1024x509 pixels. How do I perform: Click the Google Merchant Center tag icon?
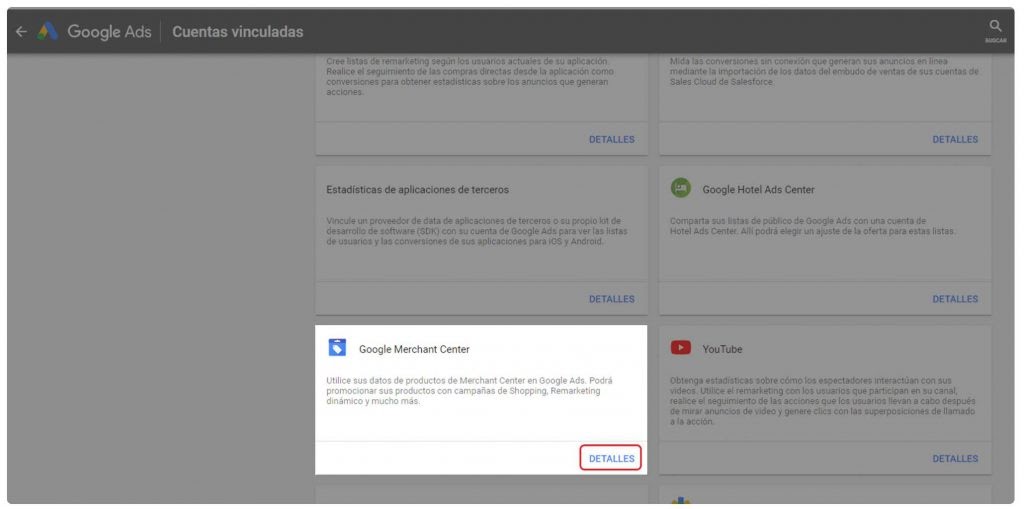tap(337, 348)
